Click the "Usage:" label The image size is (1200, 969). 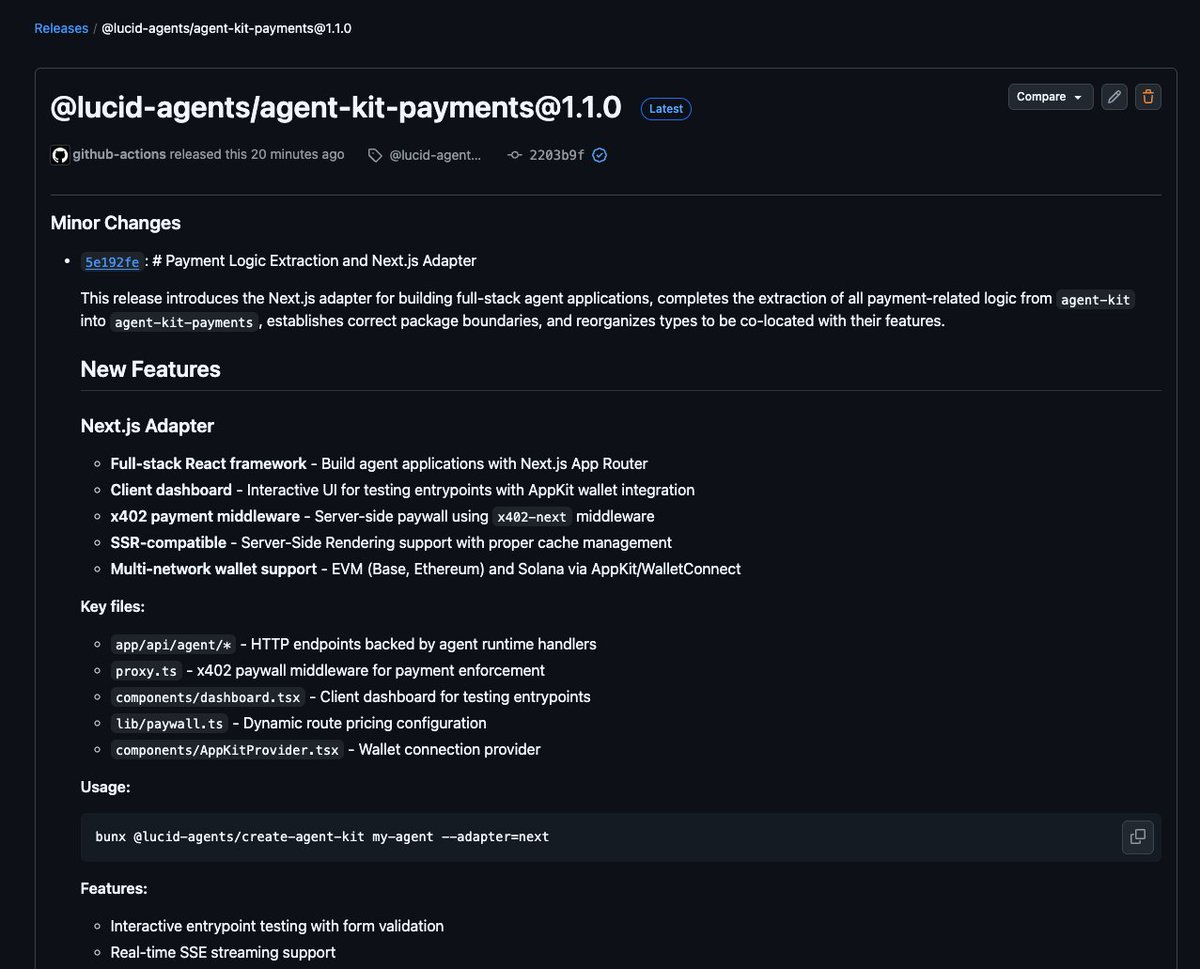click(105, 787)
